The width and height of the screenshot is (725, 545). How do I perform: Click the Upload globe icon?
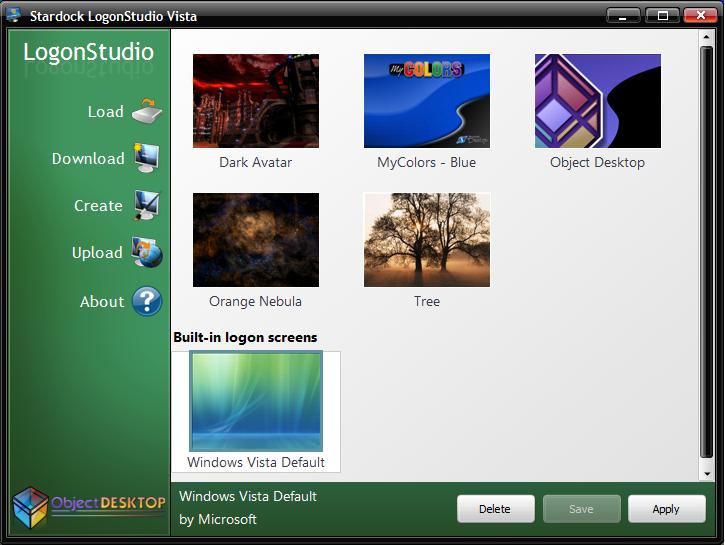click(x=147, y=252)
